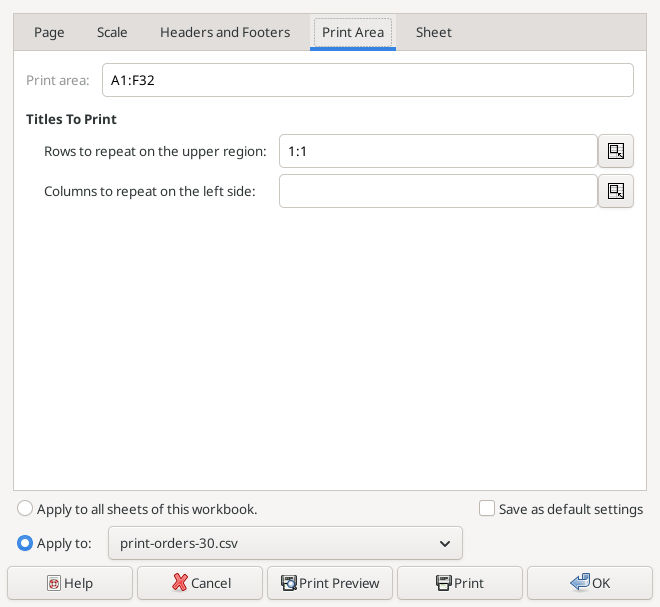The width and height of the screenshot is (660, 607).
Task: Click the Print area input field
Action: (x=367, y=80)
